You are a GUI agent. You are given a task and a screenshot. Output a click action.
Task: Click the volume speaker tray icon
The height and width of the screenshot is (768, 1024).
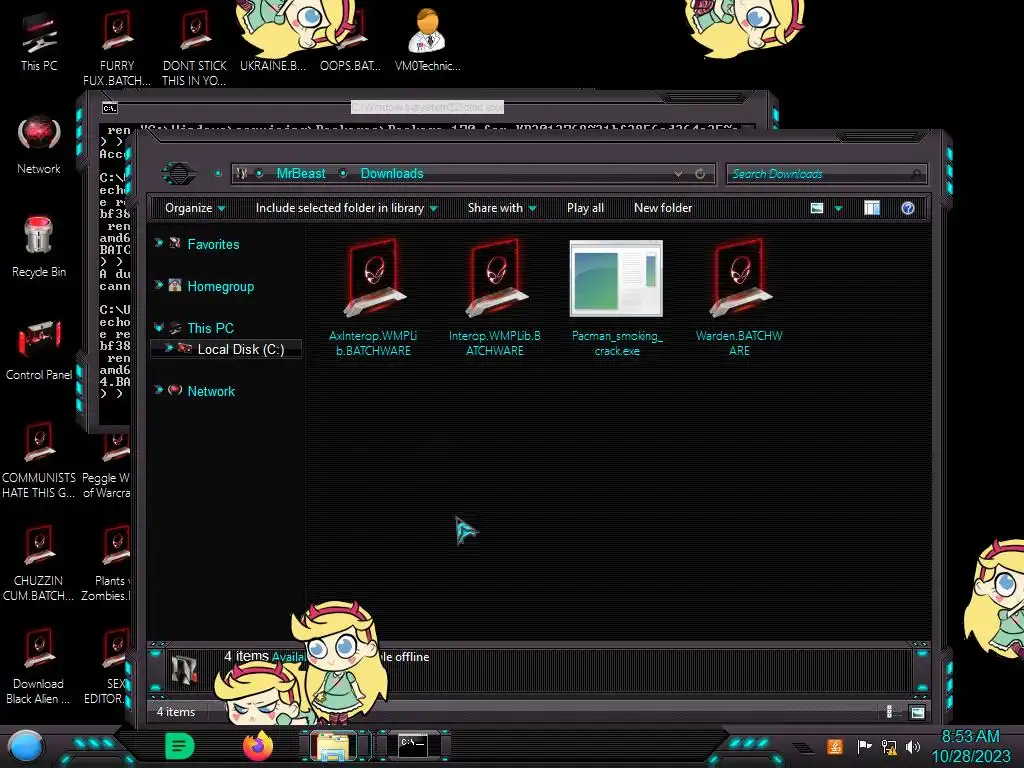pyautogui.click(x=913, y=747)
